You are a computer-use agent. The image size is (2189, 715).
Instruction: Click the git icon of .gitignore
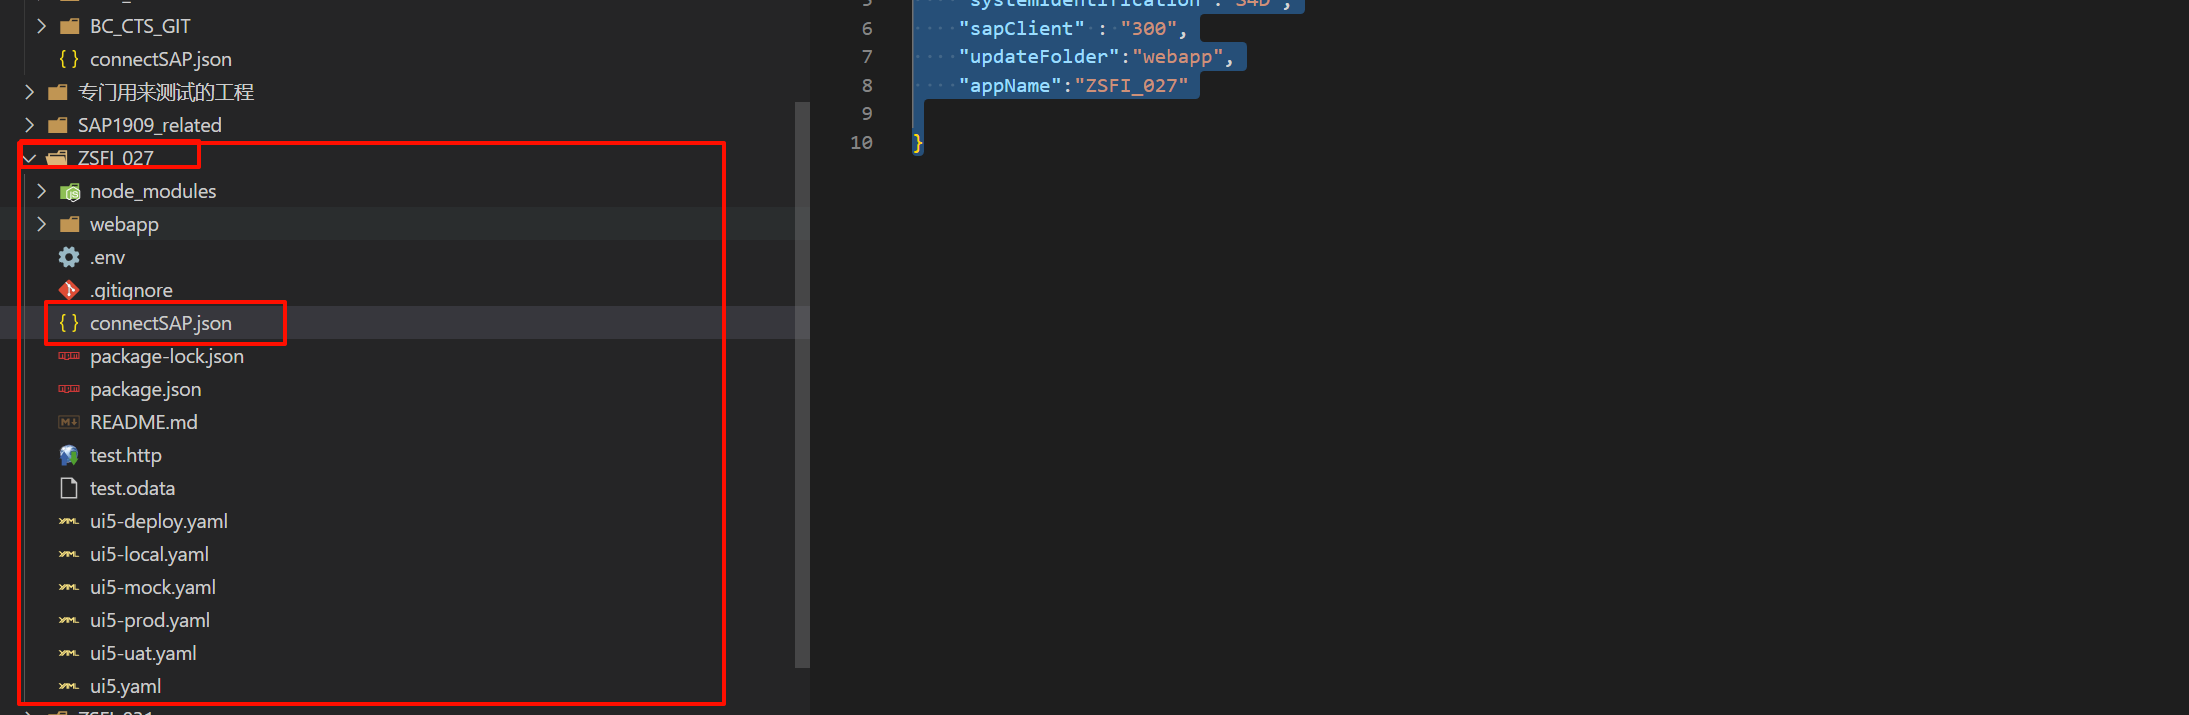coord(69,290)
